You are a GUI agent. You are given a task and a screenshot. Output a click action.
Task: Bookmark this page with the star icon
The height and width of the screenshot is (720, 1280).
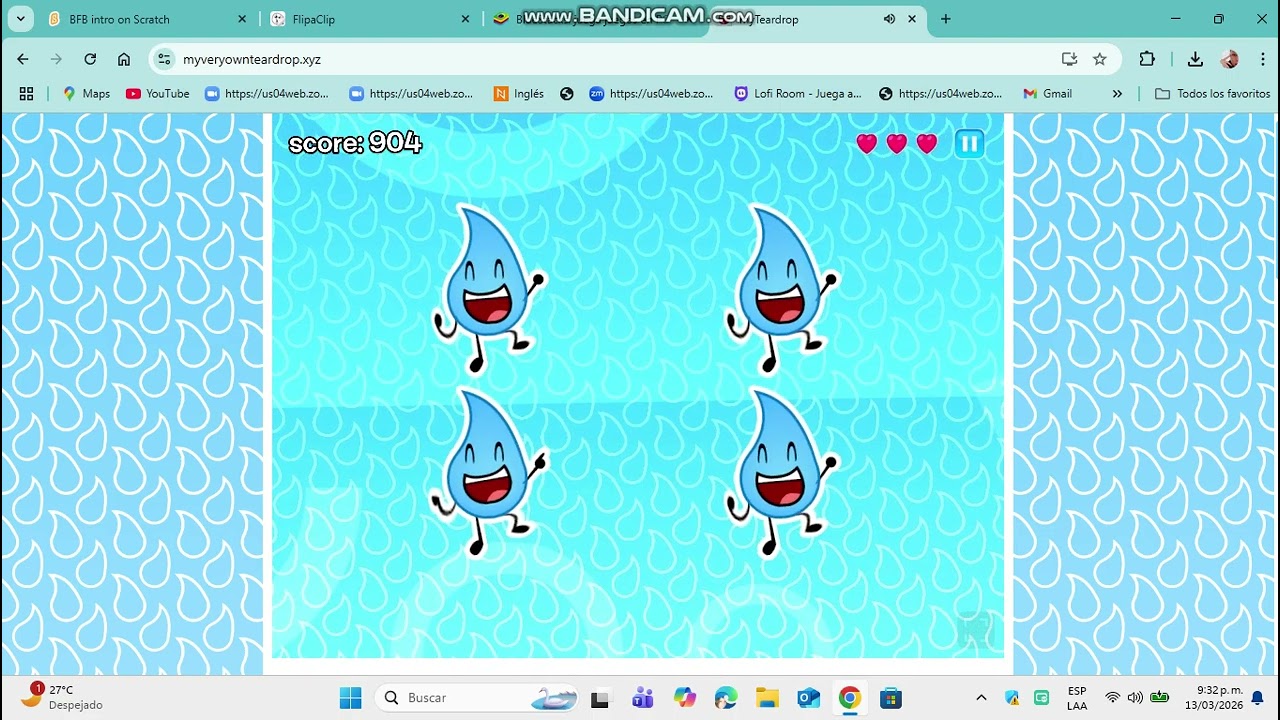(x=1100, y=59)
